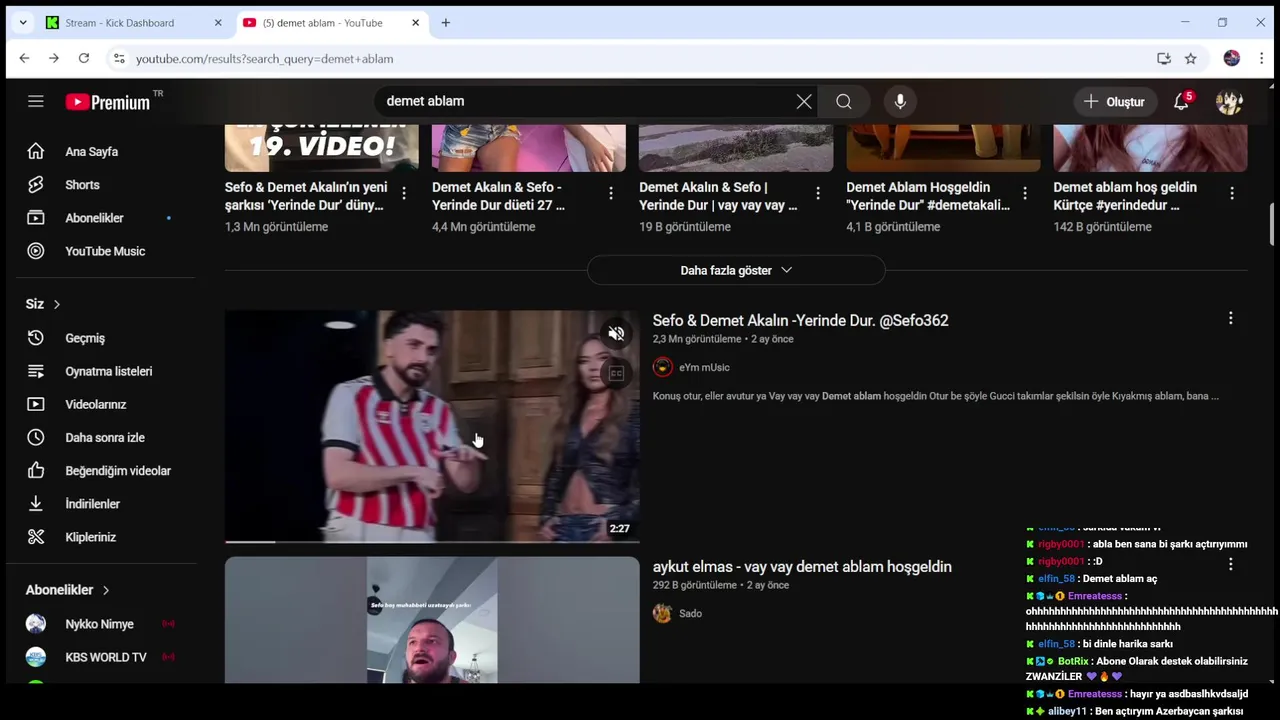Open options for 'Demet ablam hoş geldin Kürtçe' short
Image resolution: width=1280 pixels, height=720 pixels.
[1232, 193]
